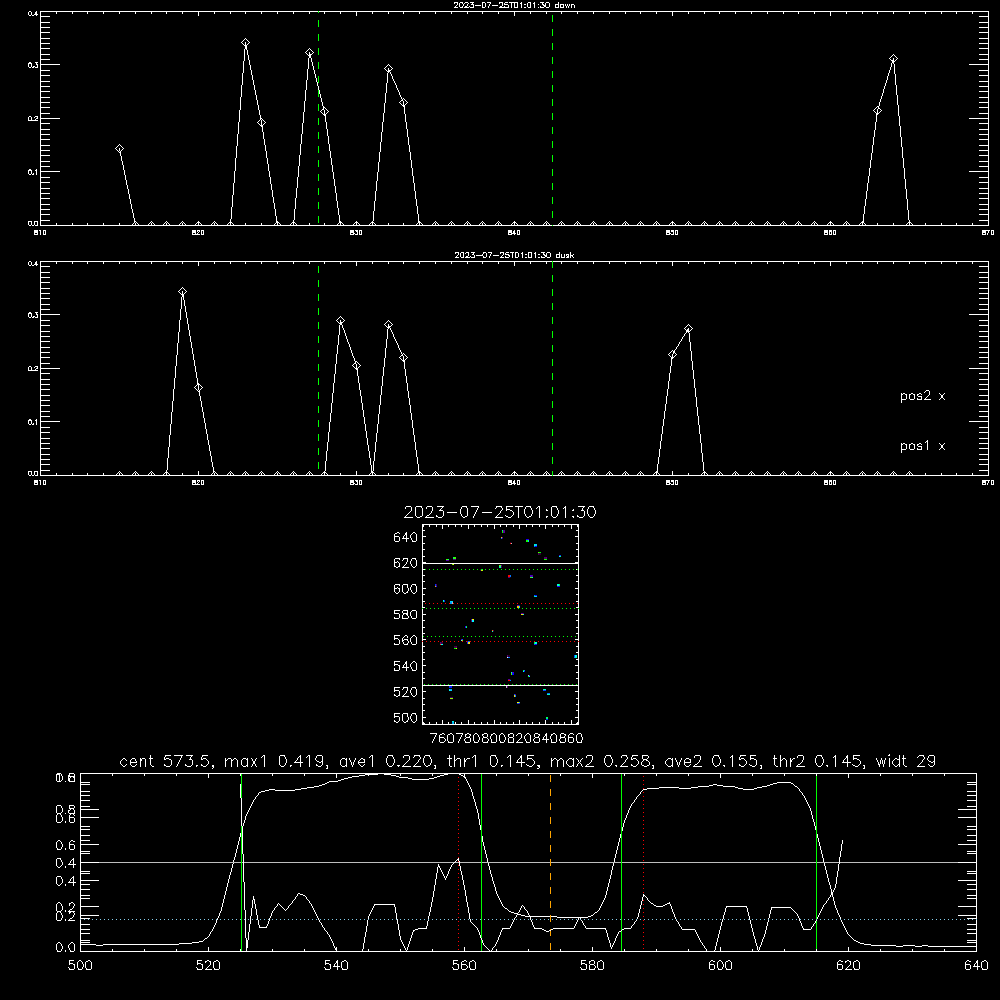
Task: Click the large "2023-07-25T01:01:30" title above scatter plot
Action: 500,512
